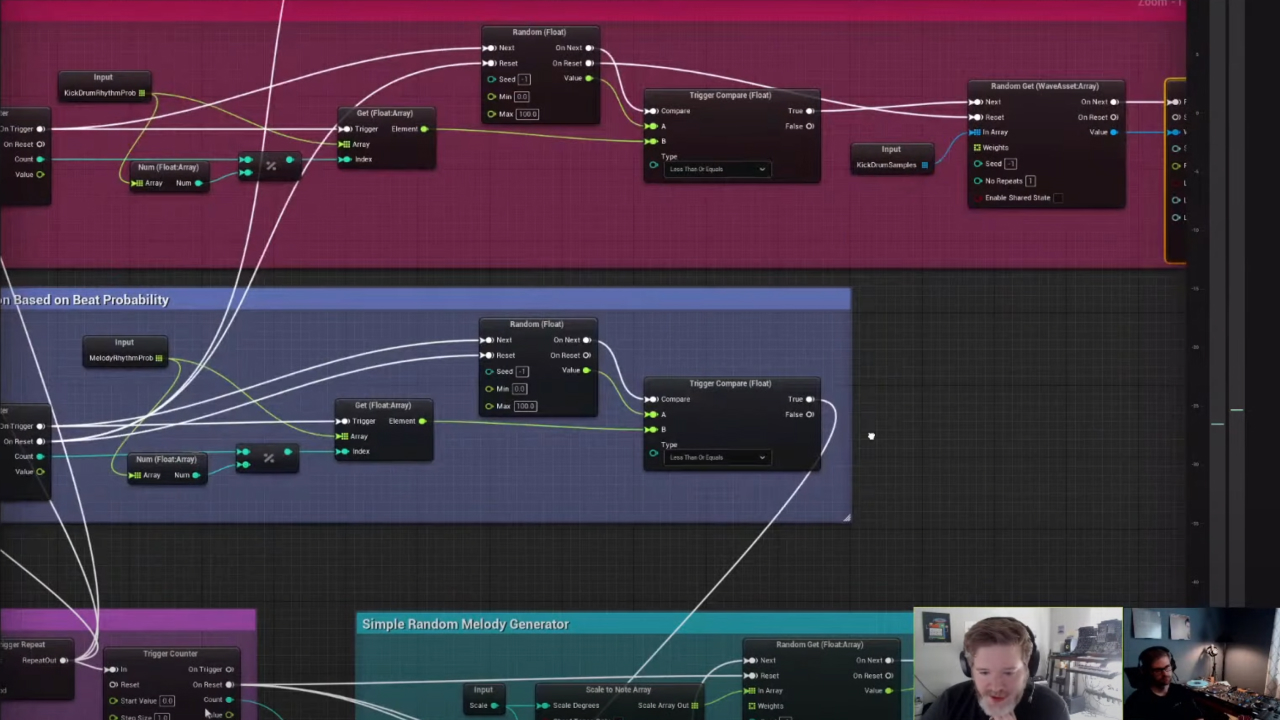This screenshot has height=720, width=1280.
Task: Click the Reset trigger pin on Random (Float)
Action: 490,63
